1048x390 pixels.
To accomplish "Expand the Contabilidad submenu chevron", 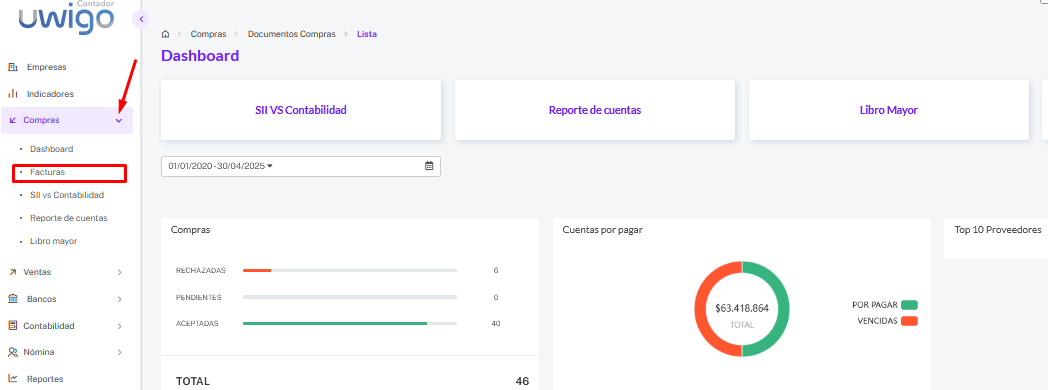I will 120,327.
